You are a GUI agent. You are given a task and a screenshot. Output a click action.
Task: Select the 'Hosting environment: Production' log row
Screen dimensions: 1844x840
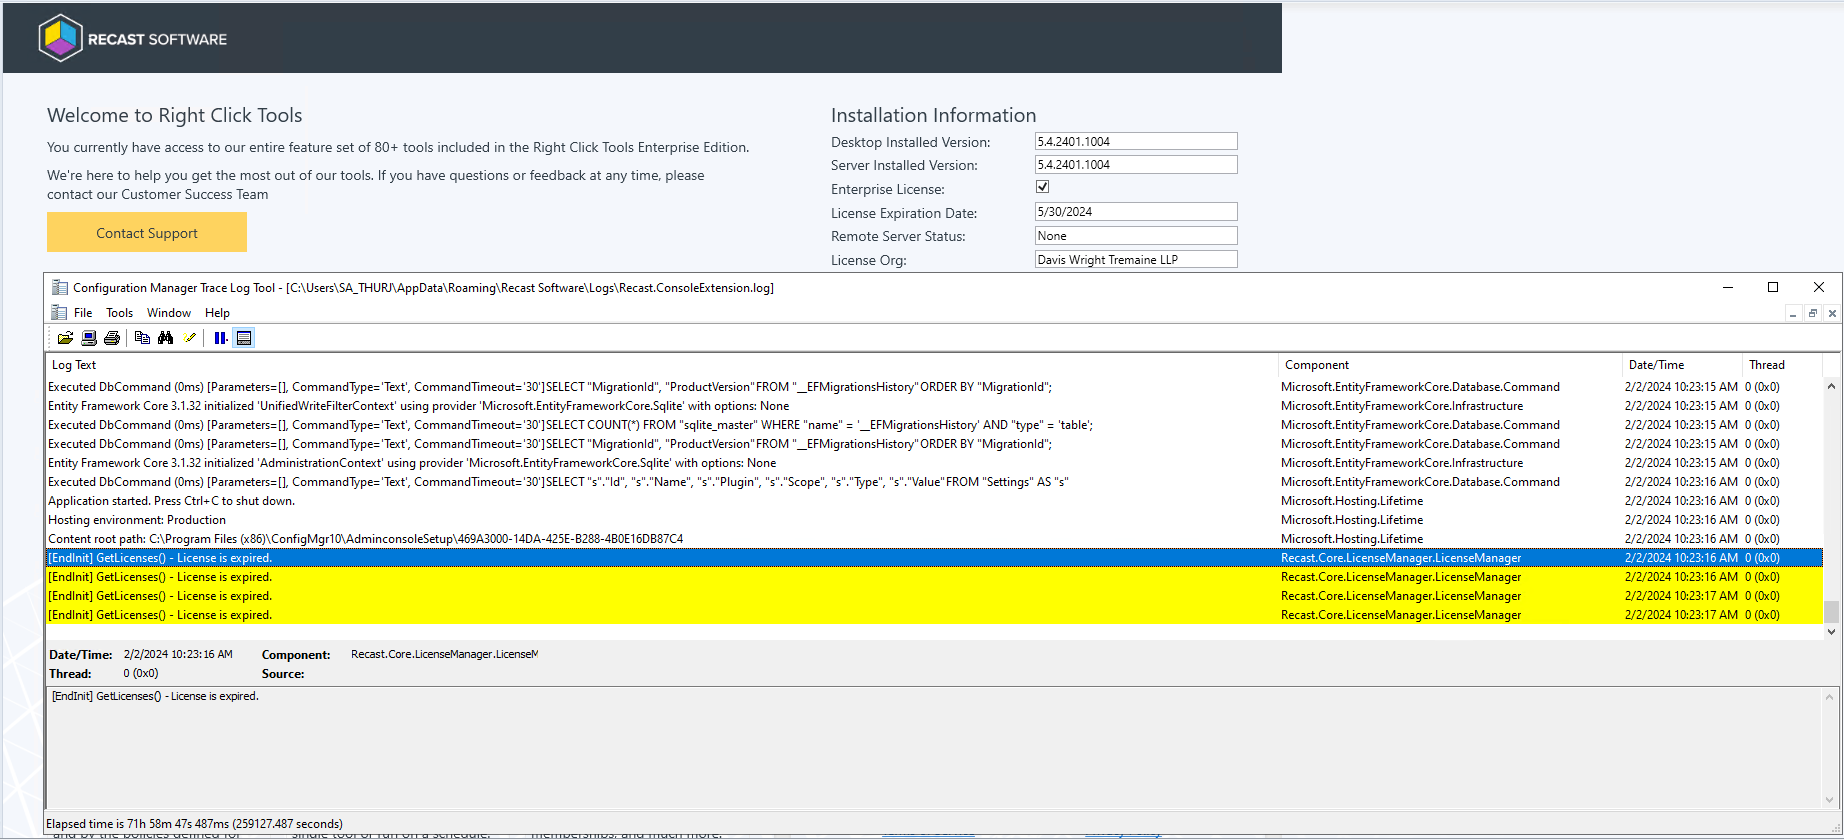[934, 520]
